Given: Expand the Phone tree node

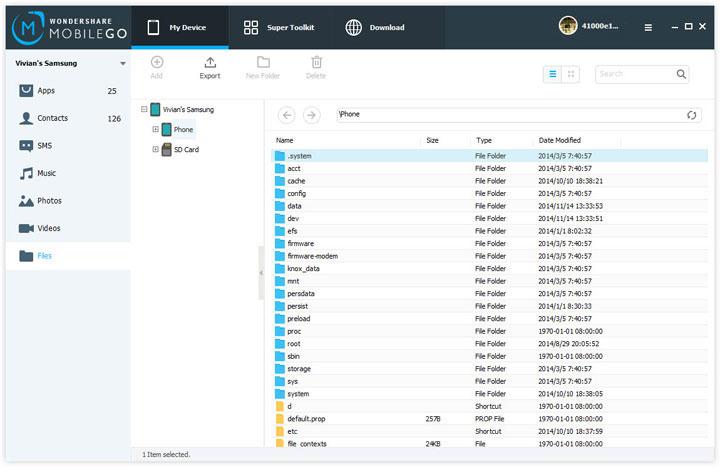Looking at the screenshot, I should coord(155,129).
